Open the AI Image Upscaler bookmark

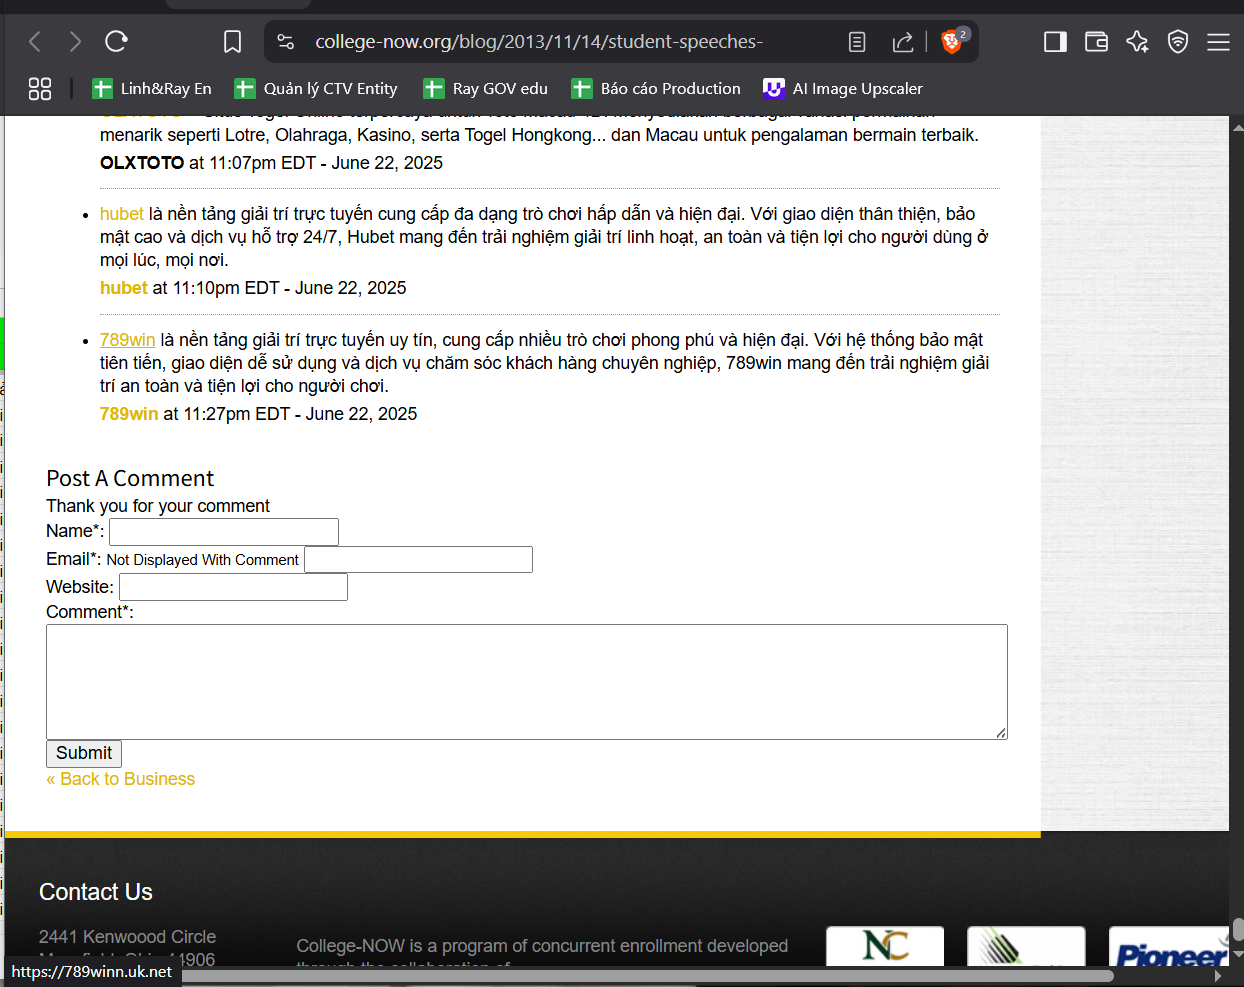843,89
